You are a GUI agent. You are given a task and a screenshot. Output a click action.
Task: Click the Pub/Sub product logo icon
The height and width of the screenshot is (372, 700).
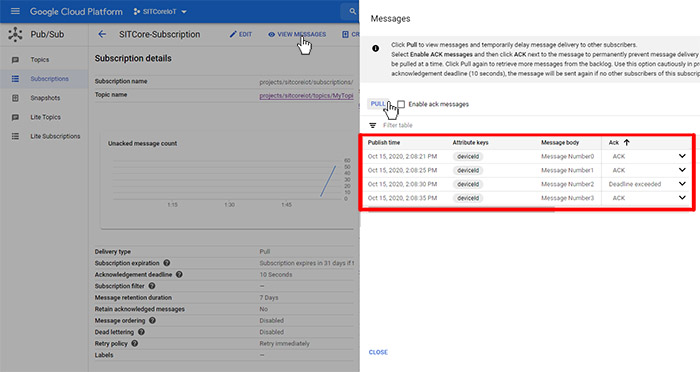coord(15,34)
